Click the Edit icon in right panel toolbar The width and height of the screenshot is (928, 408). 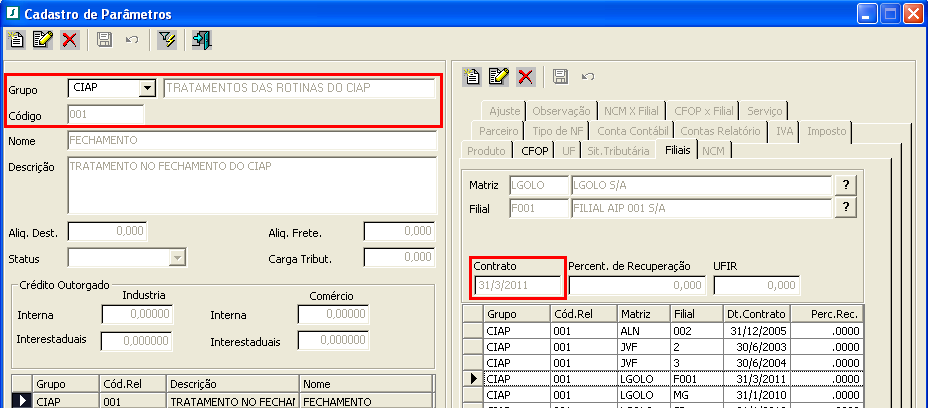coord(499,76)
